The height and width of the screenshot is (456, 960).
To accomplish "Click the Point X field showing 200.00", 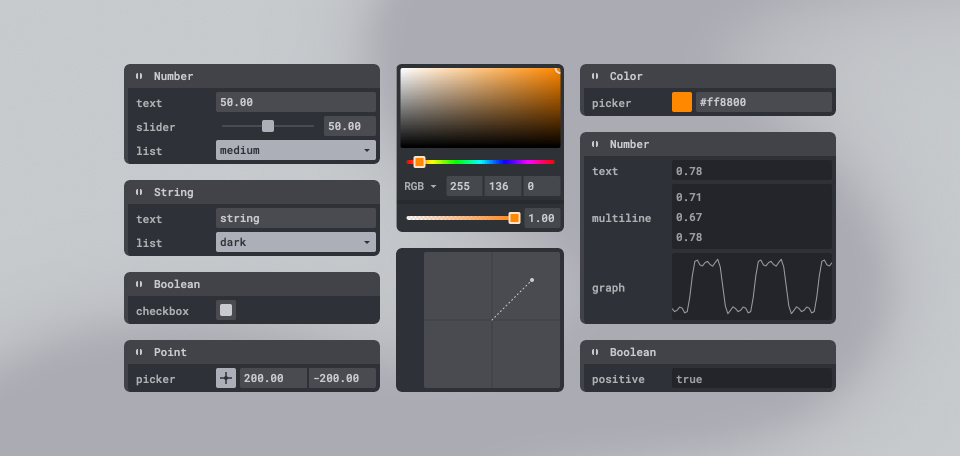I will [273, 378].
